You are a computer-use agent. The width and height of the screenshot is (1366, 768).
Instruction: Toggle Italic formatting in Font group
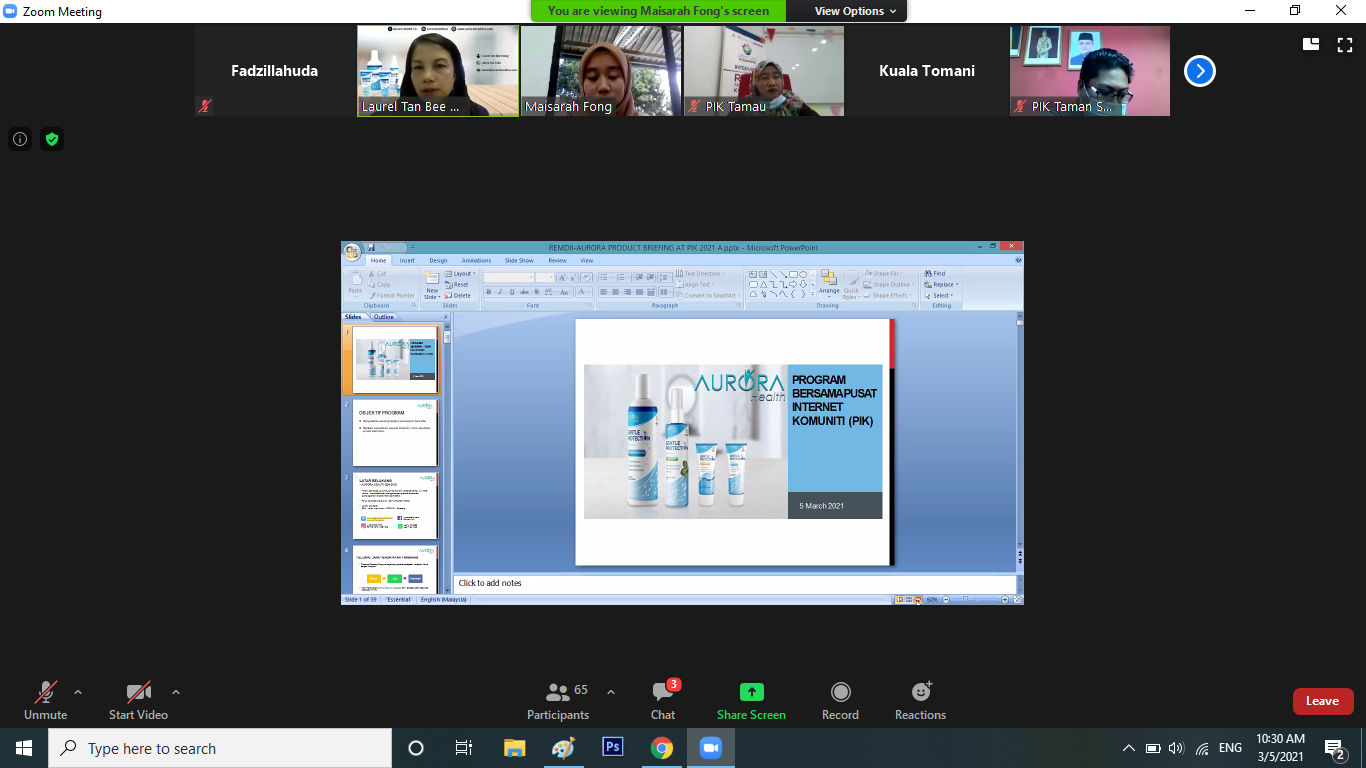pyautogui.click(x=500, y=292)
